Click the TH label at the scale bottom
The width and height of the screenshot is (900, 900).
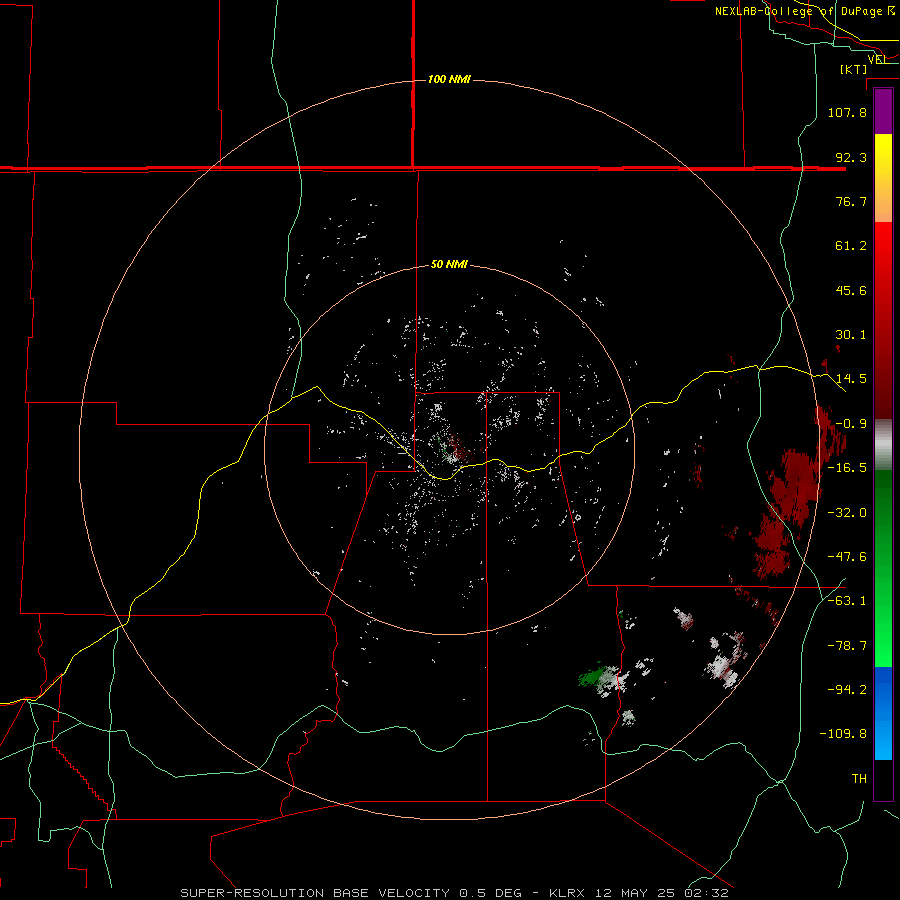(x=859, y=779)
